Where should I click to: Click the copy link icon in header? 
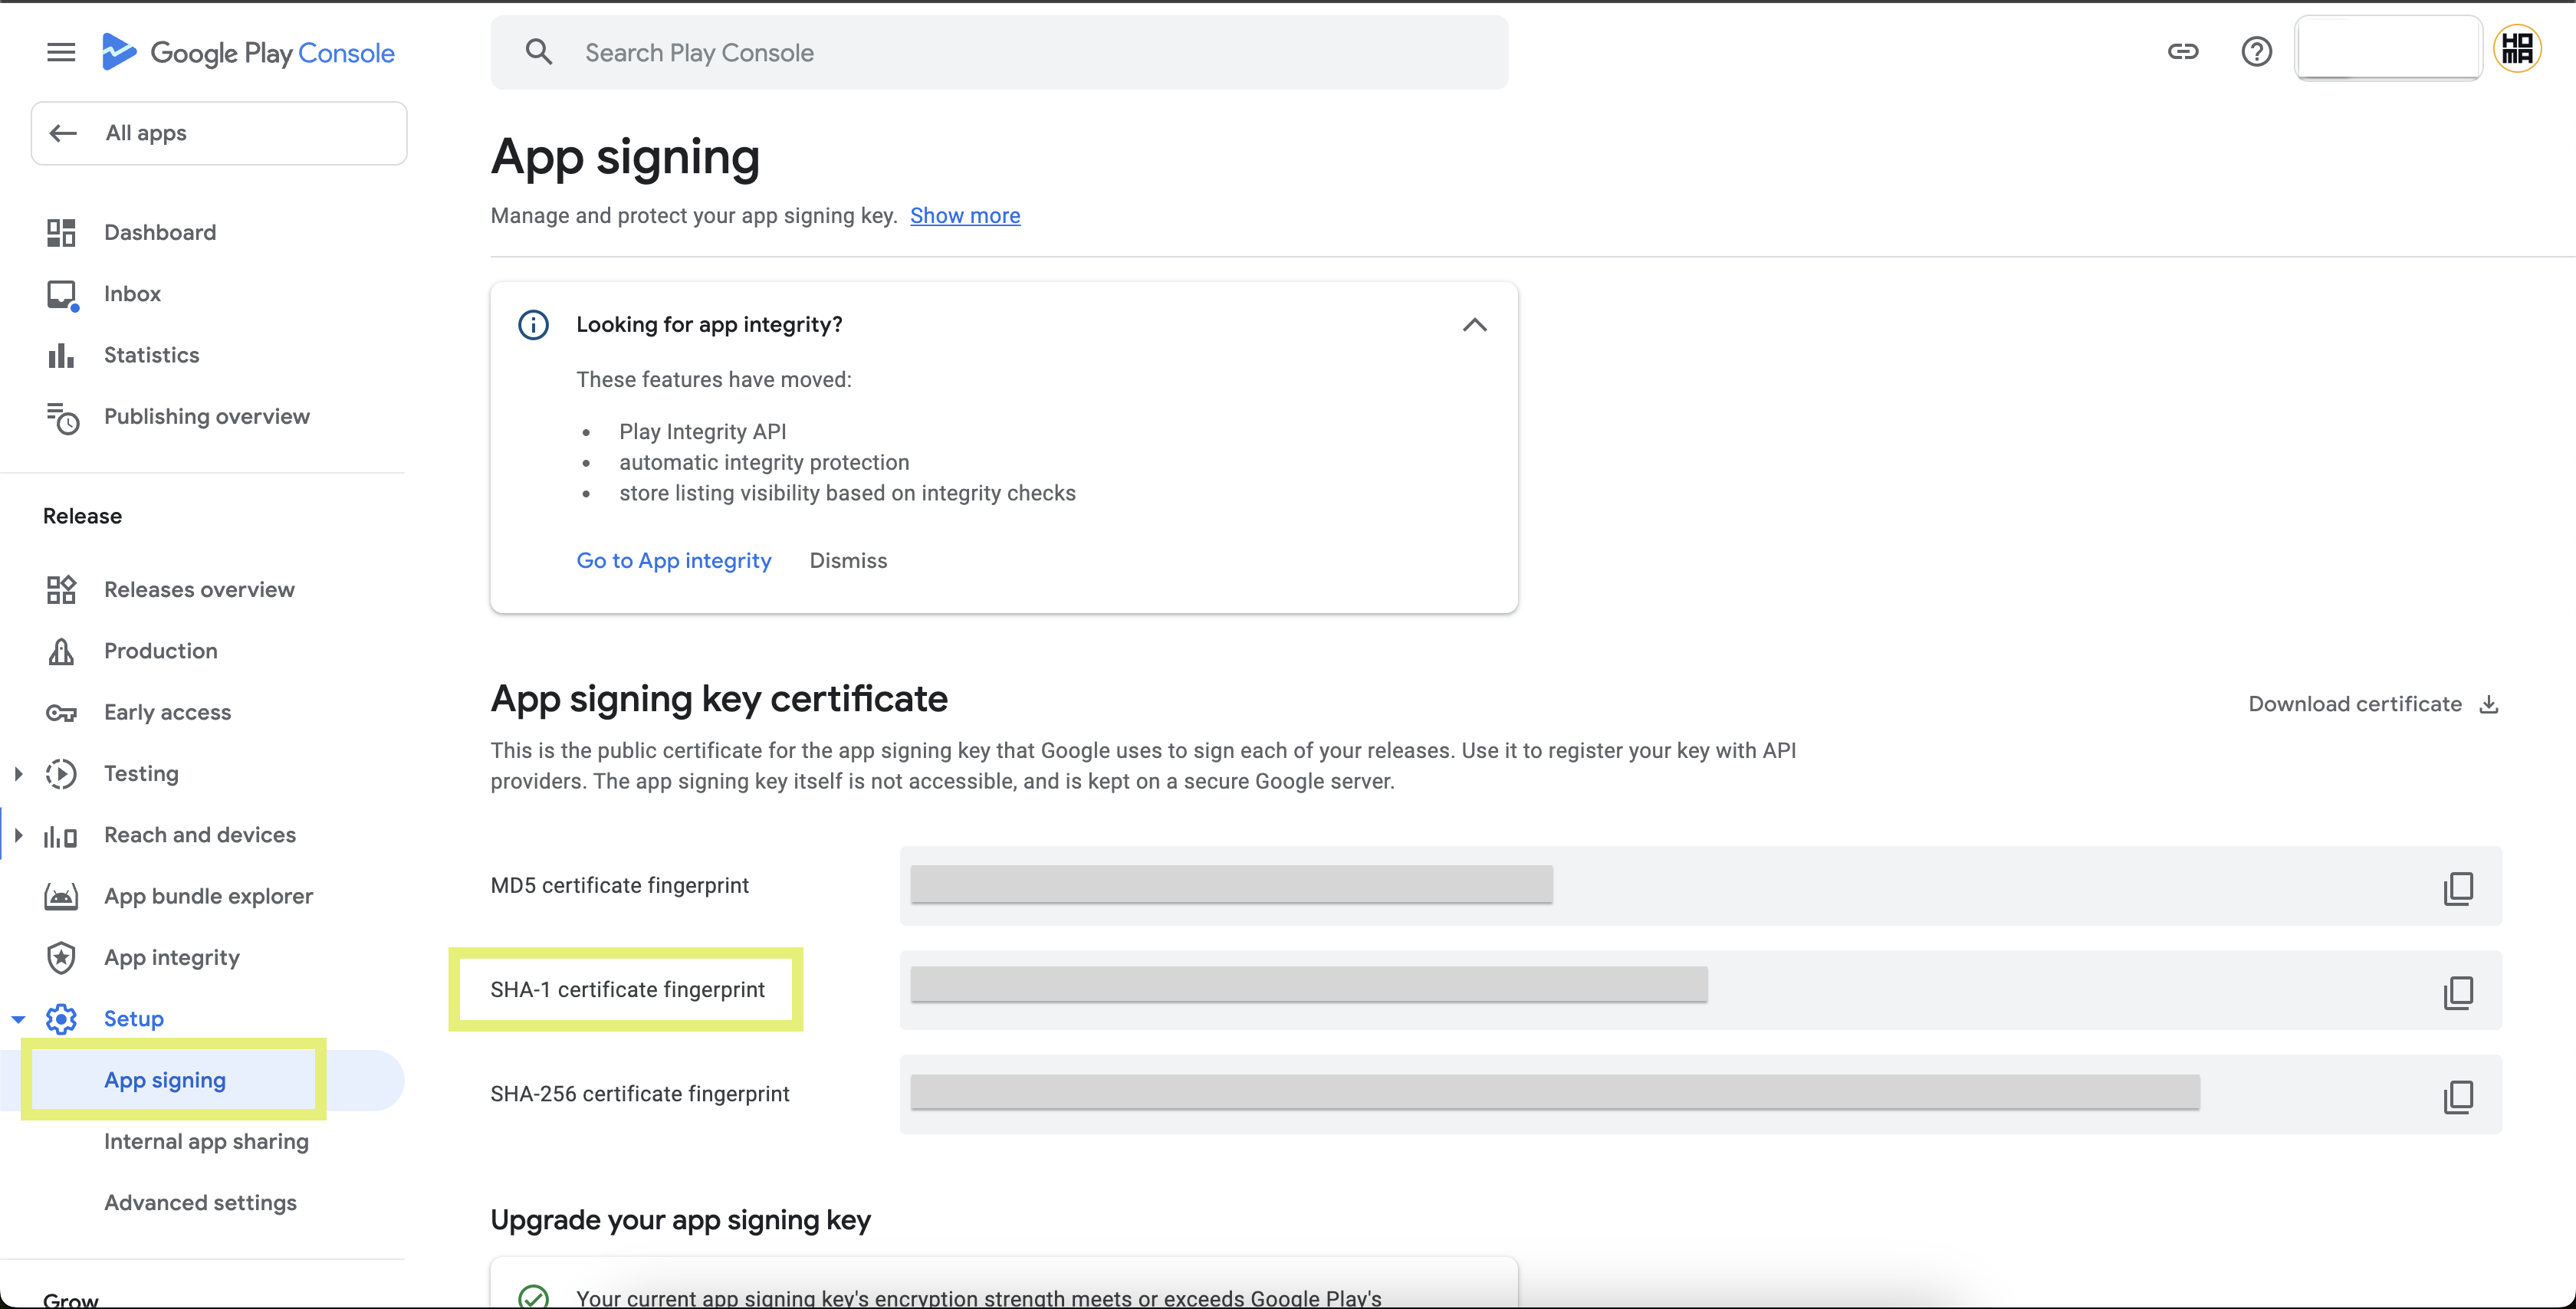tap(2182, 52)
